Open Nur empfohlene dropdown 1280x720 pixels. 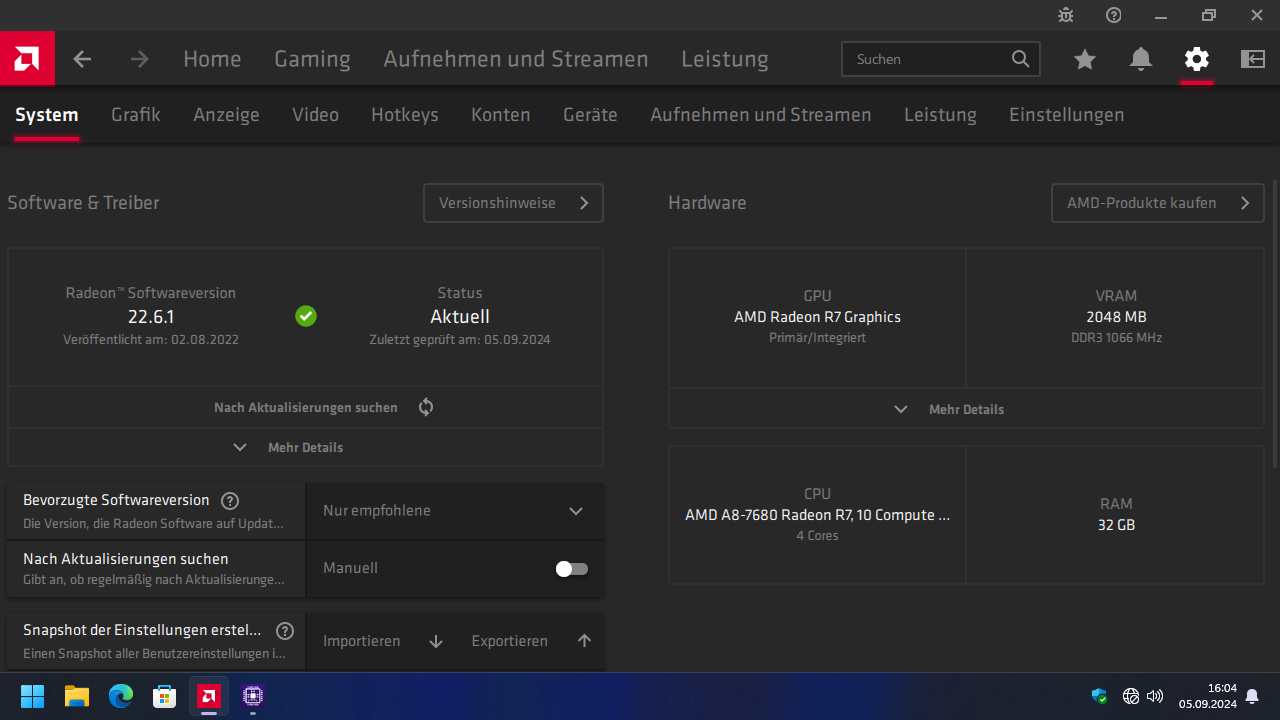pos(454,511)
